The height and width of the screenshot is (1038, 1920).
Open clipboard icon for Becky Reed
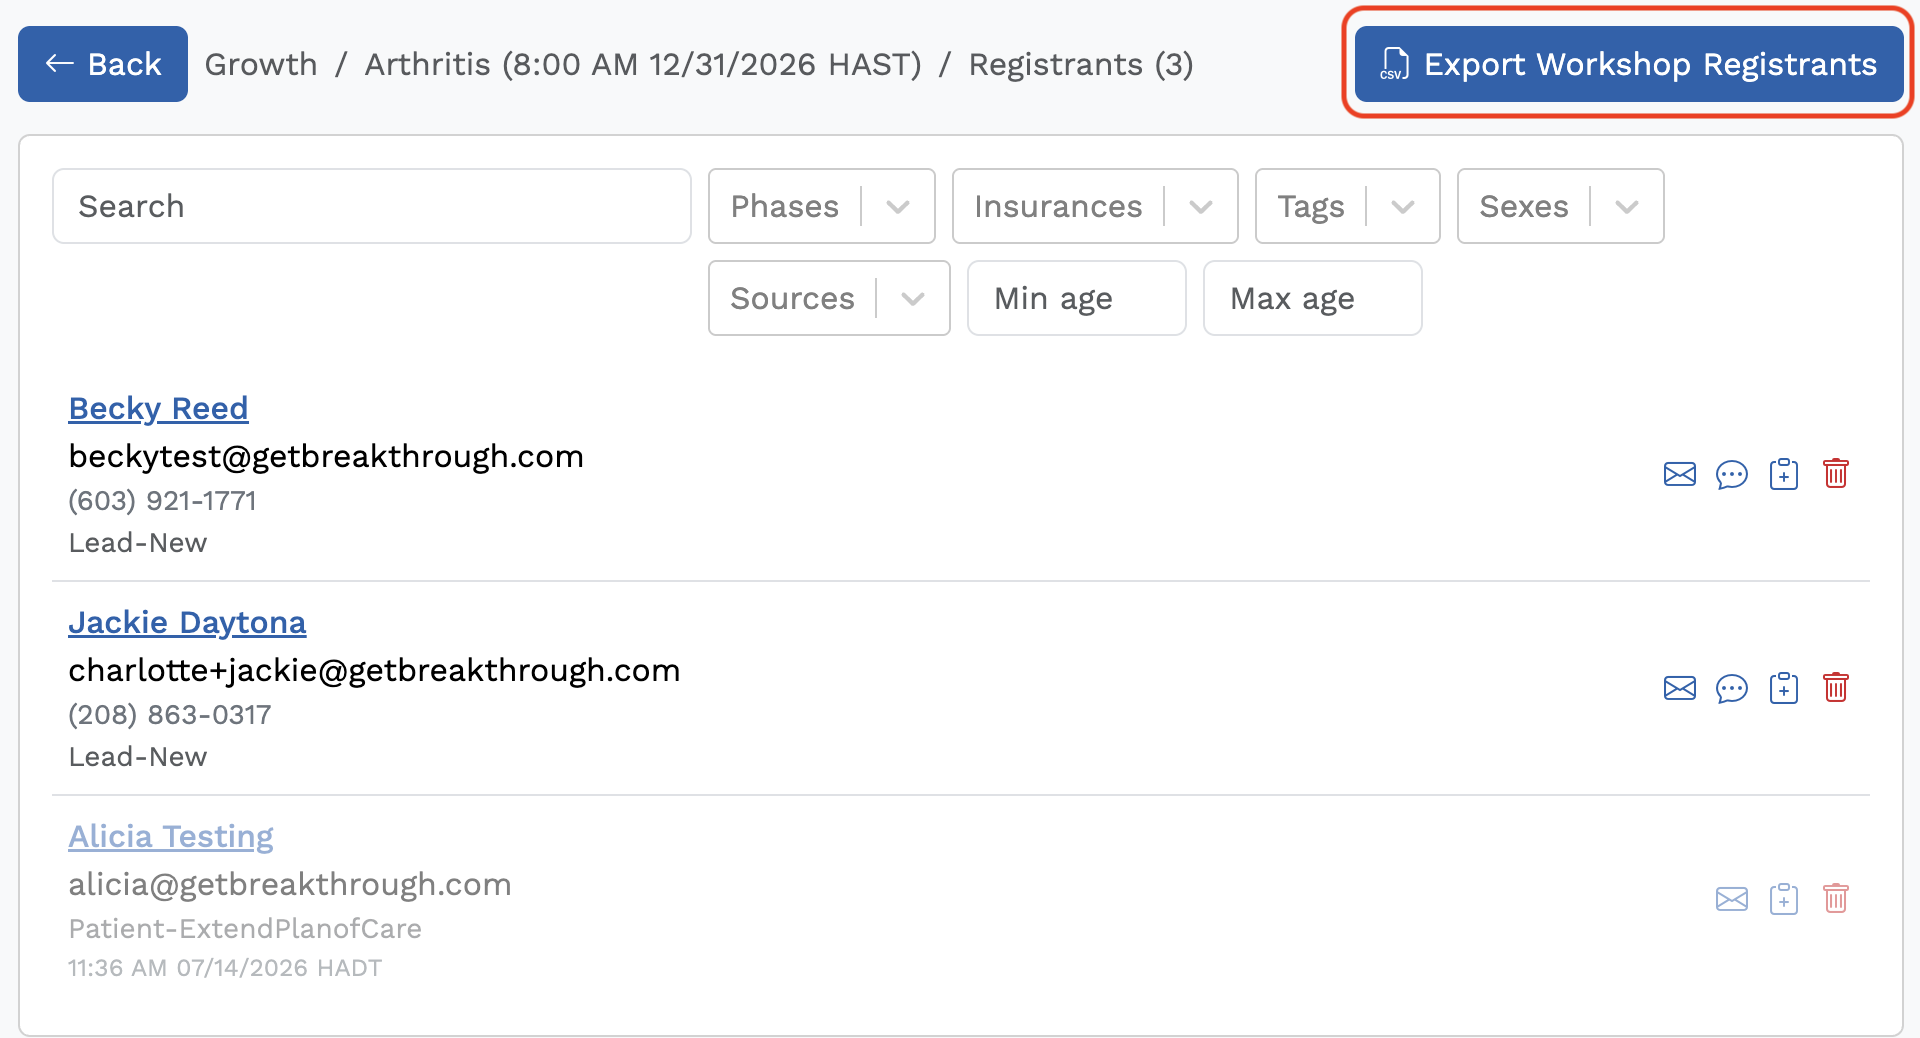1784,474
